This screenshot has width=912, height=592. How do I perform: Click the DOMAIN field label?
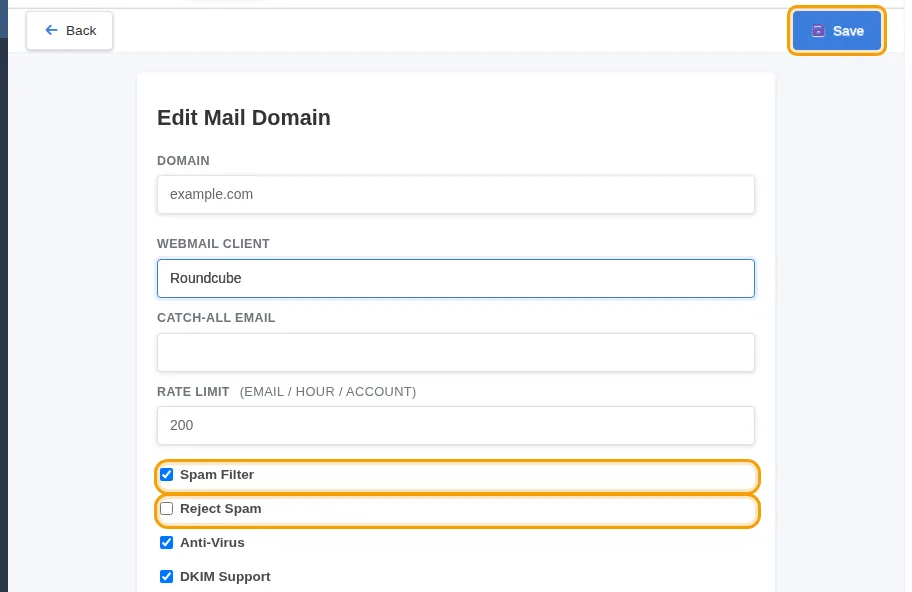(x=183, y=161)
